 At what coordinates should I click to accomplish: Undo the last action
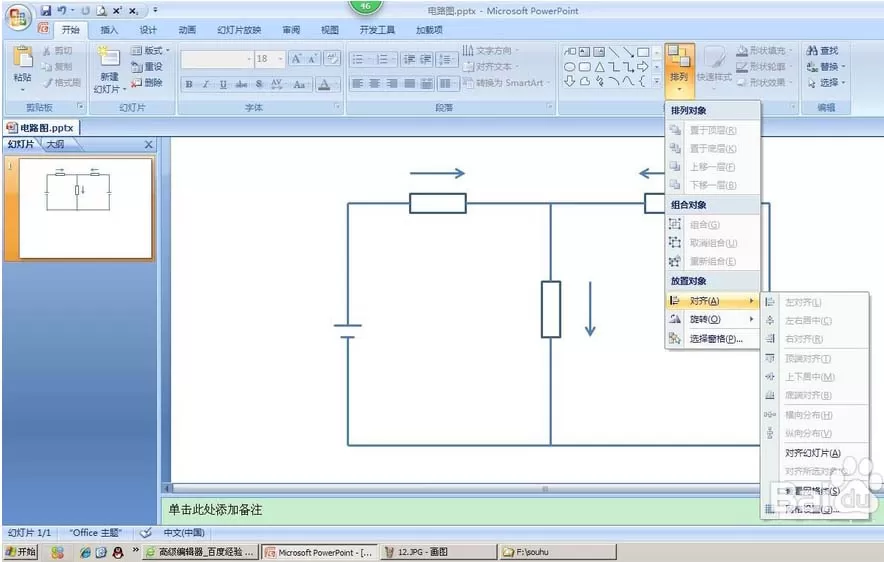click(62, 10)
